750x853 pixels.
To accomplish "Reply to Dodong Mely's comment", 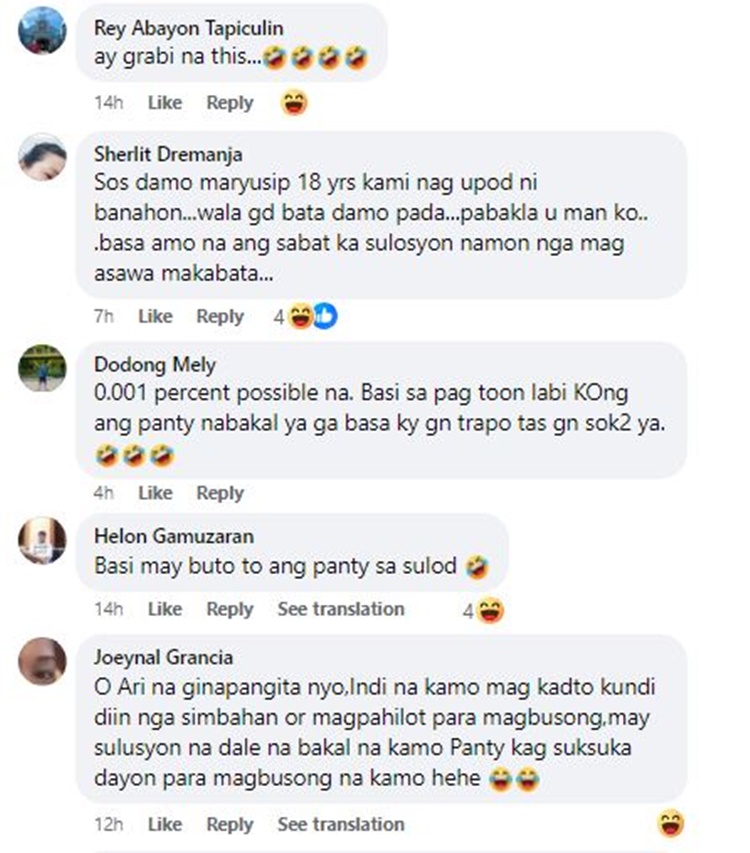I will coord(220,493).
